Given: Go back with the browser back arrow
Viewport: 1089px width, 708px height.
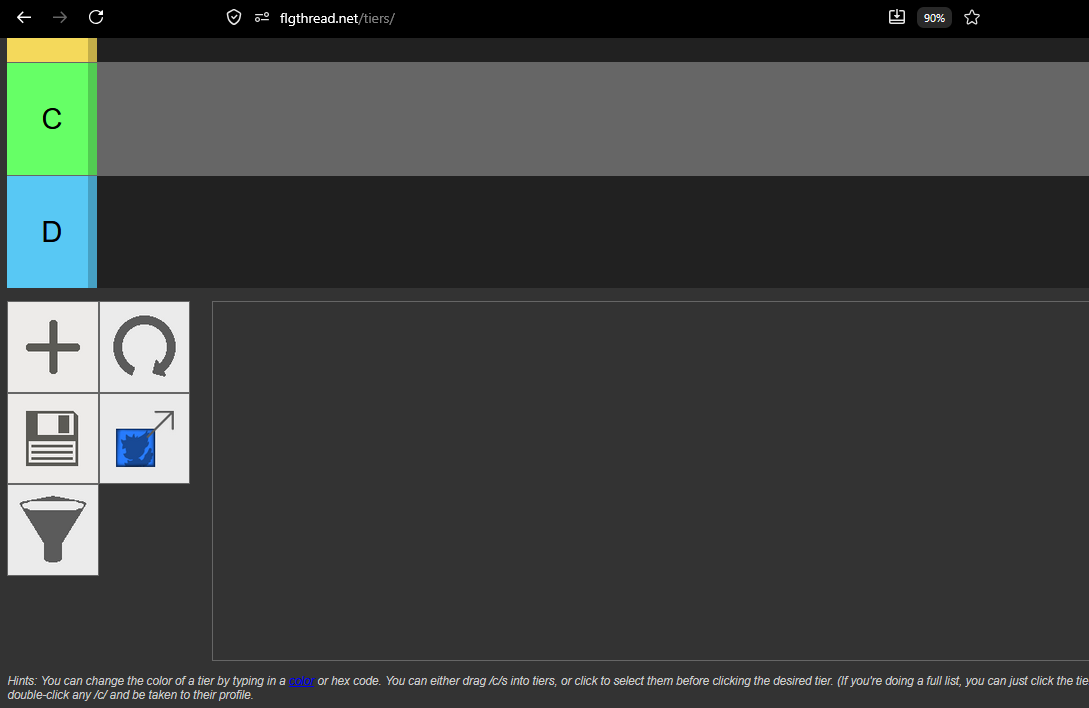Looking at the screenshot, I should [x=24, y=17].
